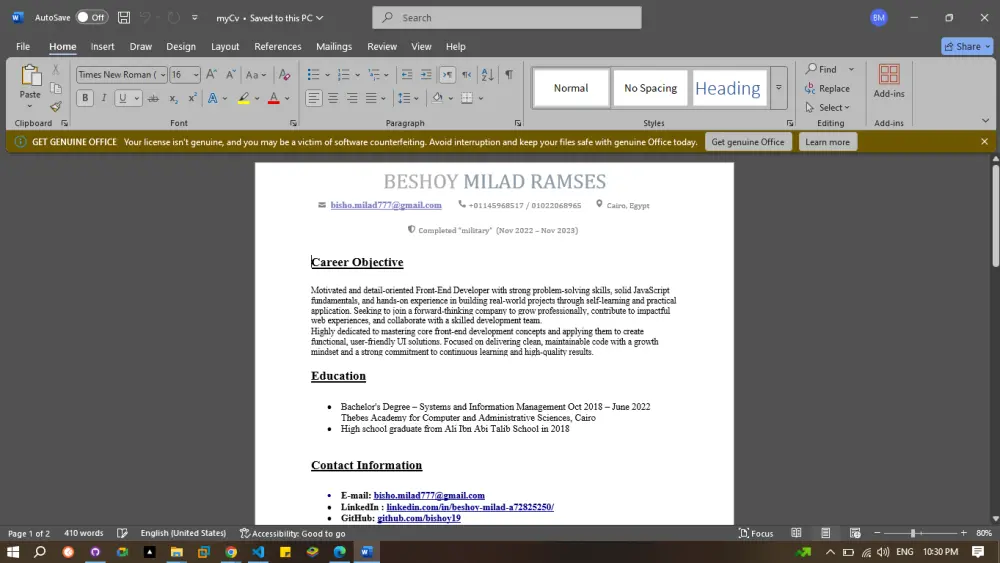Screen dimensions: 1000x563
Task: Apply the No Spacing style
Action: 650,88
